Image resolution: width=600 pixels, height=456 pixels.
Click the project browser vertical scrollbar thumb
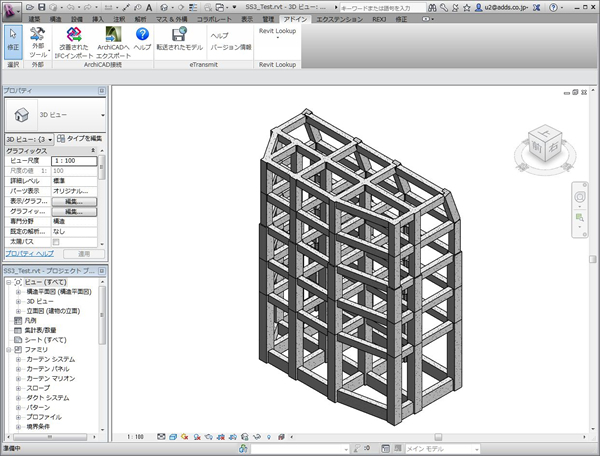(x=102, y=315)
